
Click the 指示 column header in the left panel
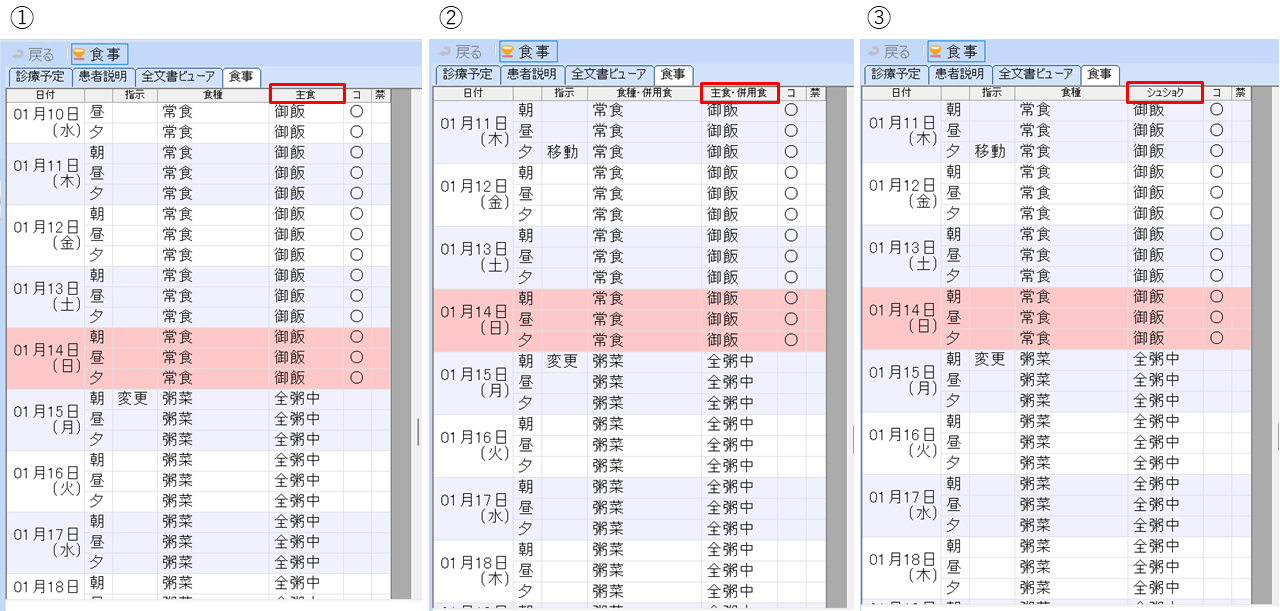point(135,94)
